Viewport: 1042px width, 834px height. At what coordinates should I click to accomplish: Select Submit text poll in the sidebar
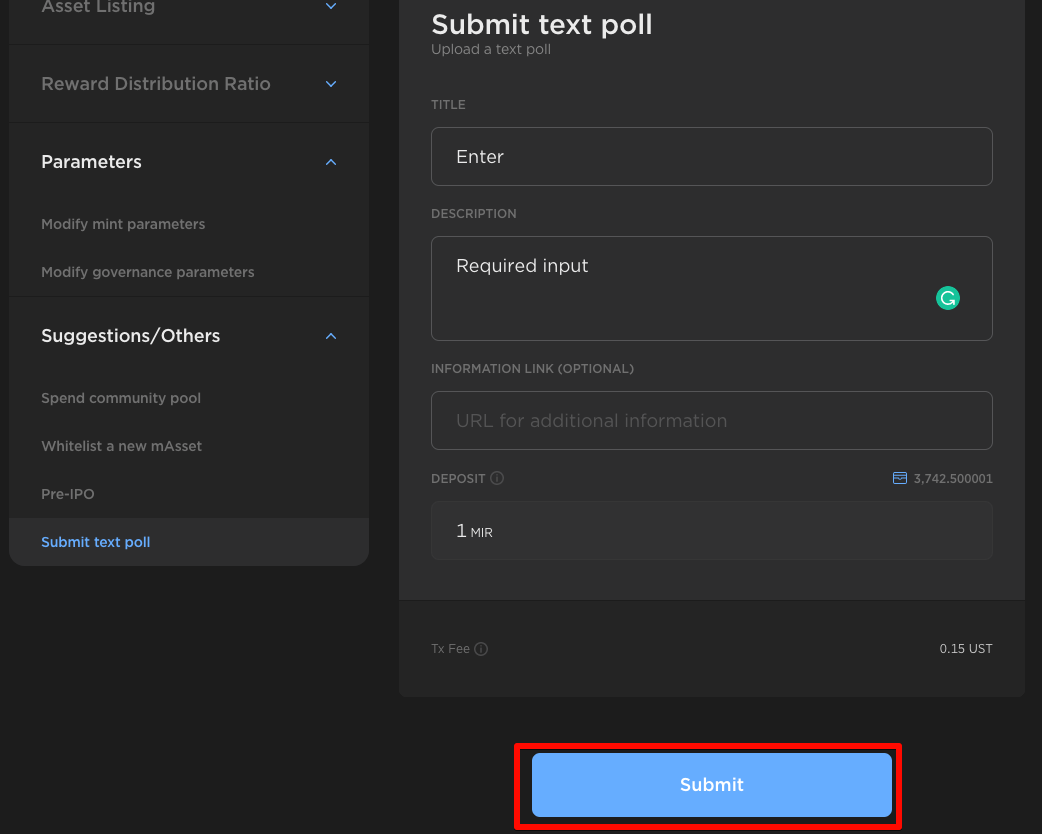96,542
